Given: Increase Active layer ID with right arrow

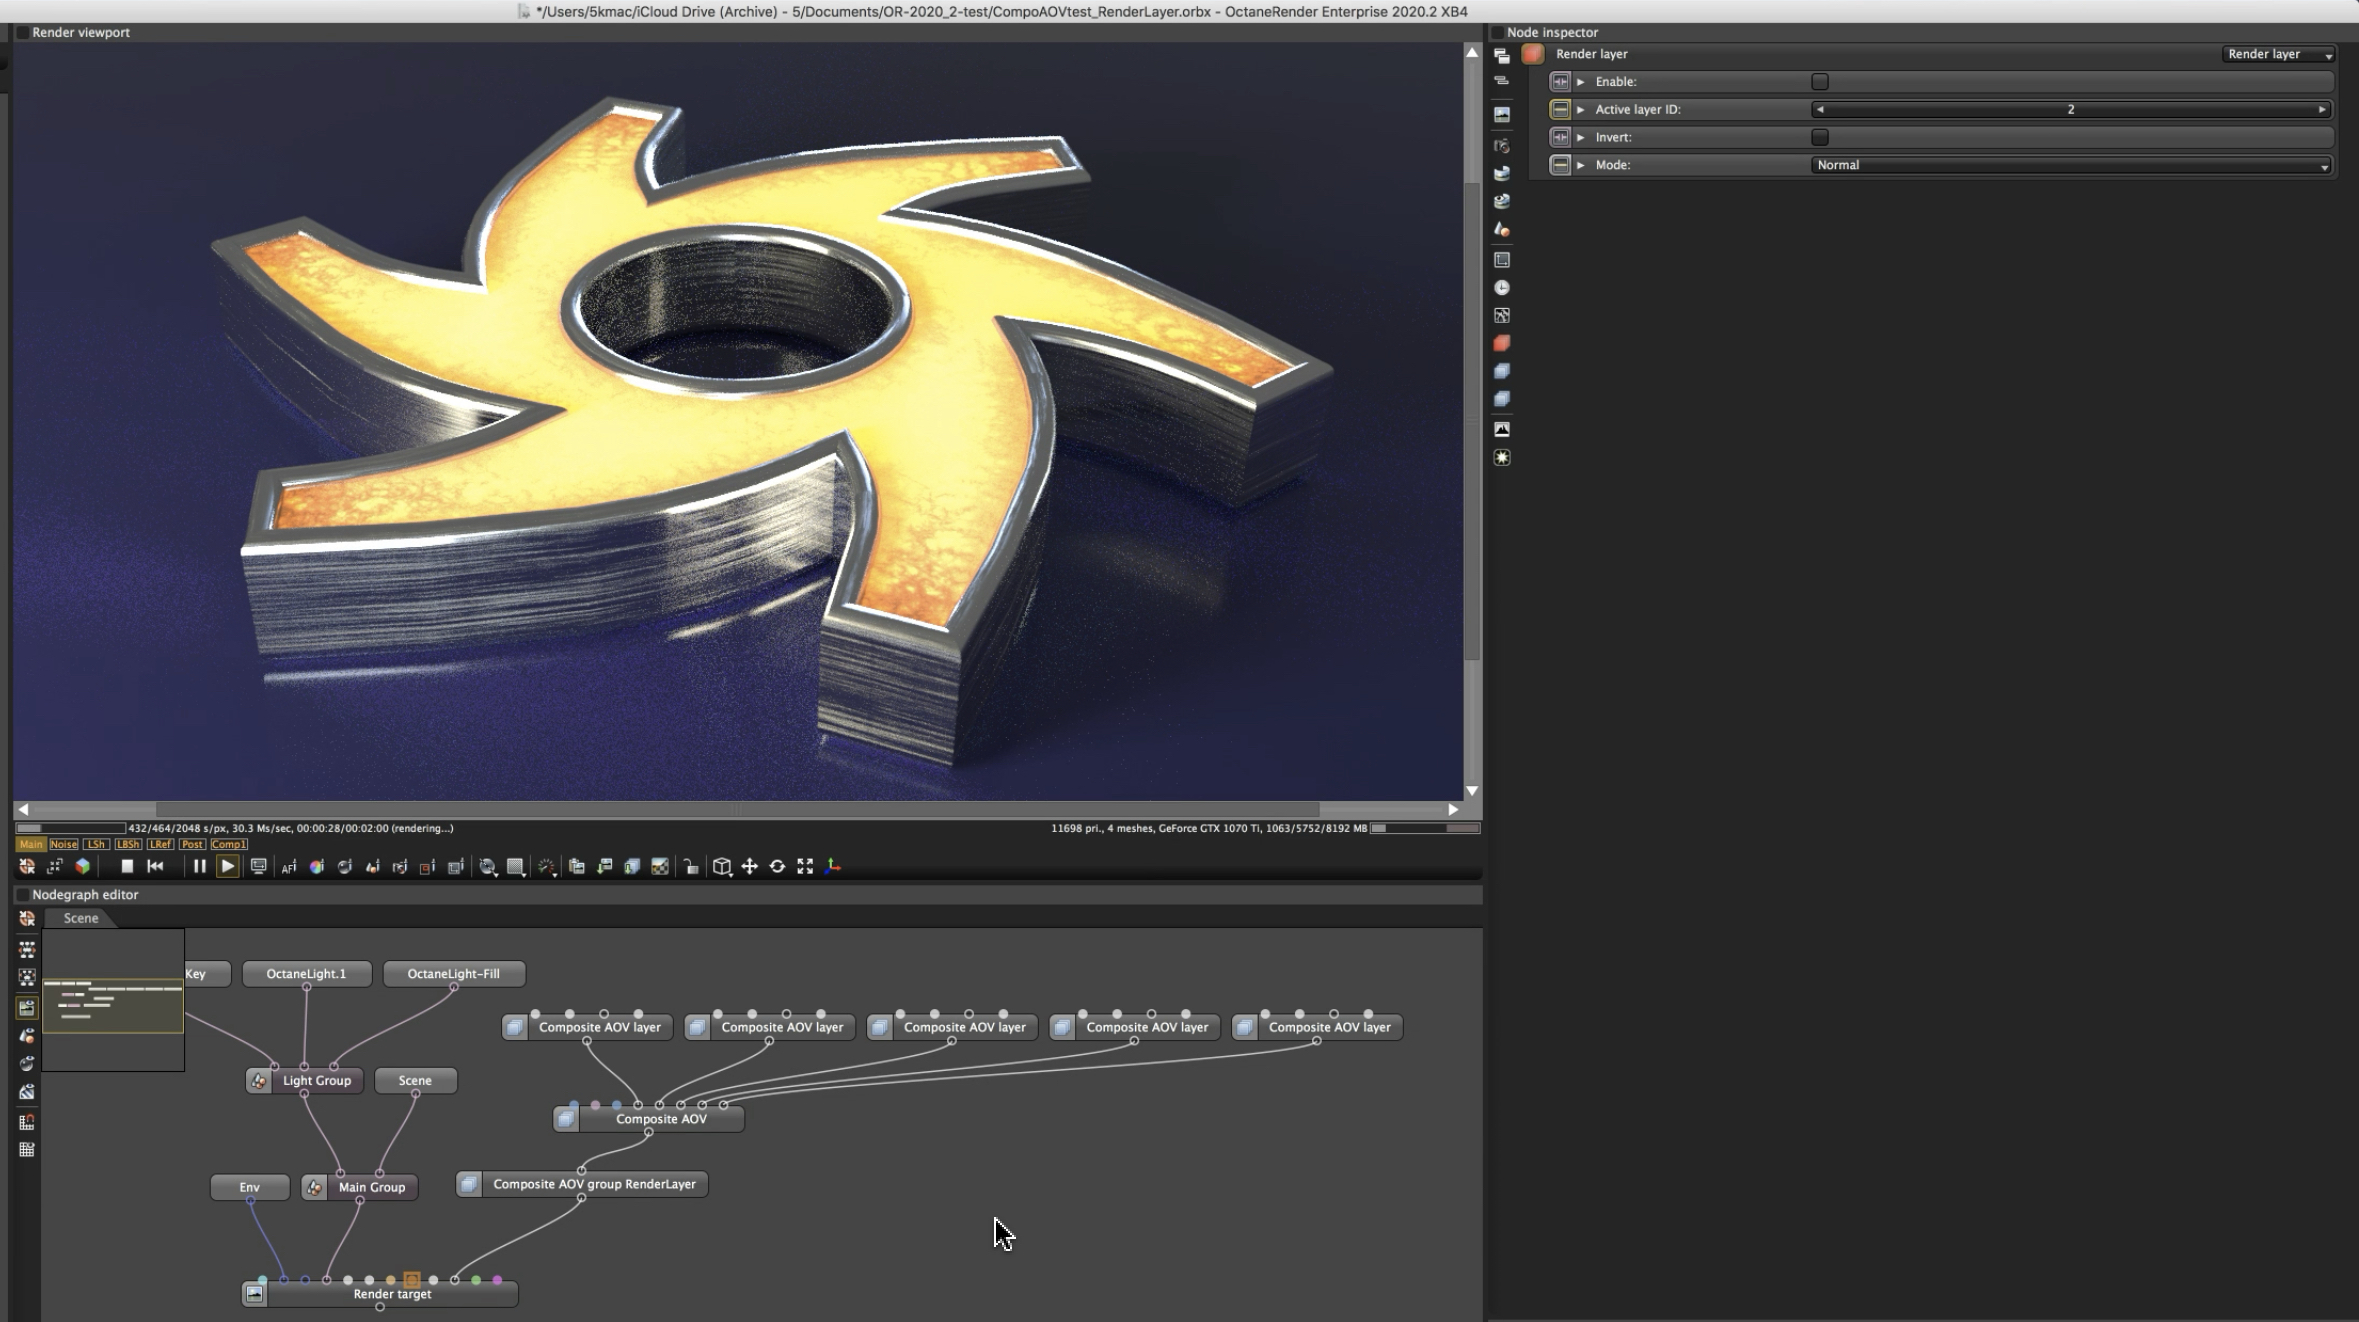Looking at the screenshot, I should (x=2322, y=110).
